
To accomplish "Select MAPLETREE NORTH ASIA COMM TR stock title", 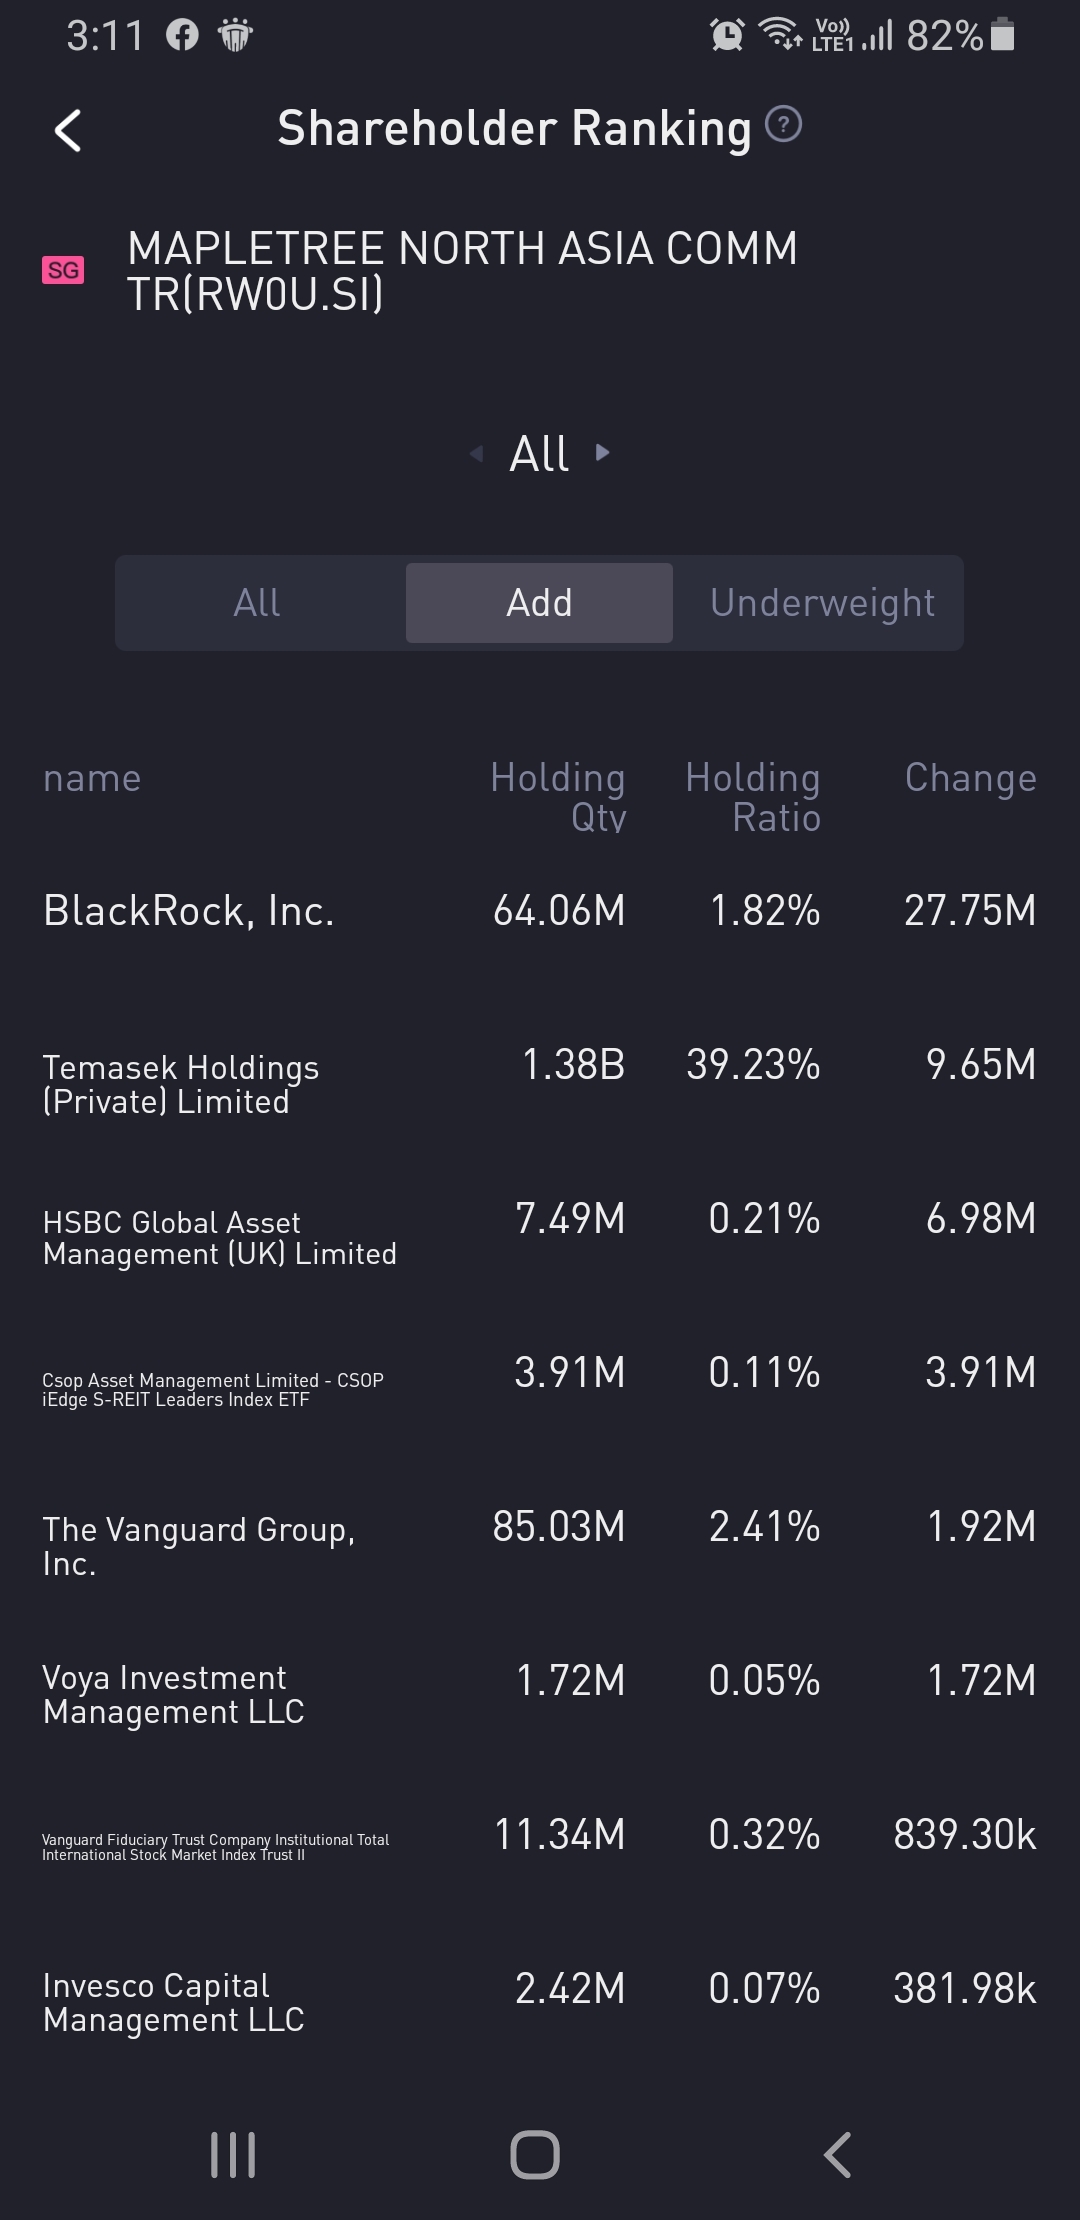I will pyautogui.click(x=462, y=270).
